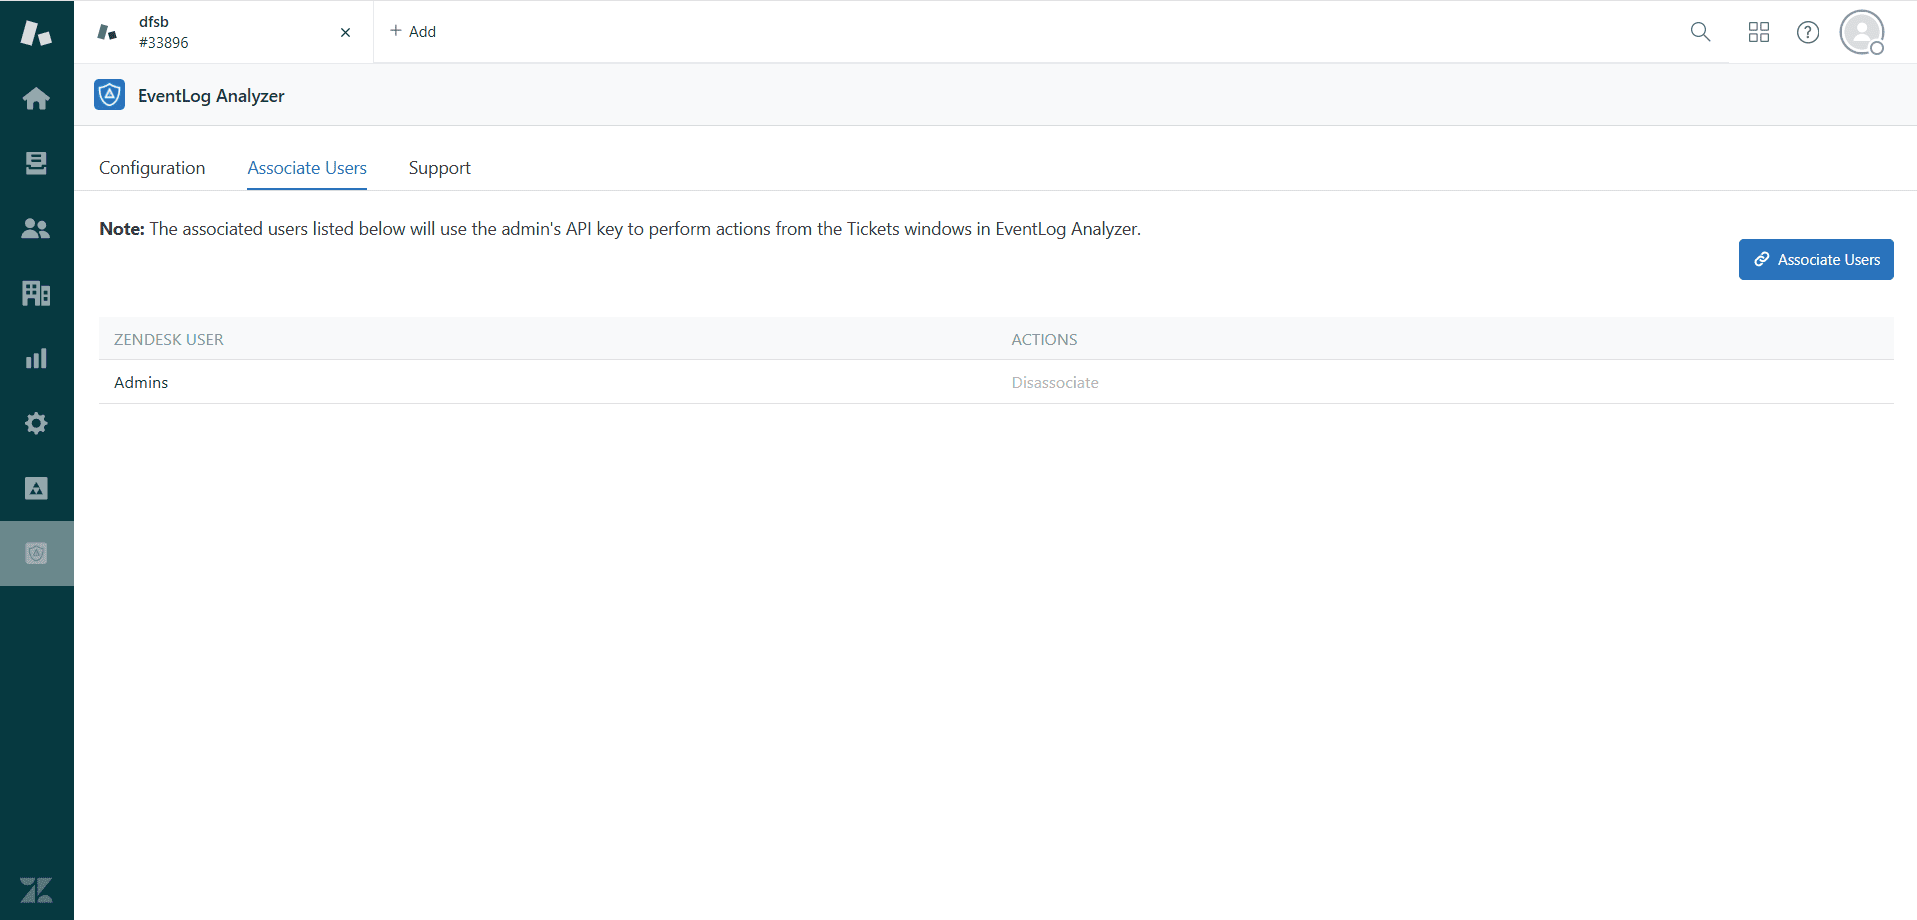Open the Reporting bar-chart icon
The width and height of the screenshot is (1917, 920).
tap(36, 358)
